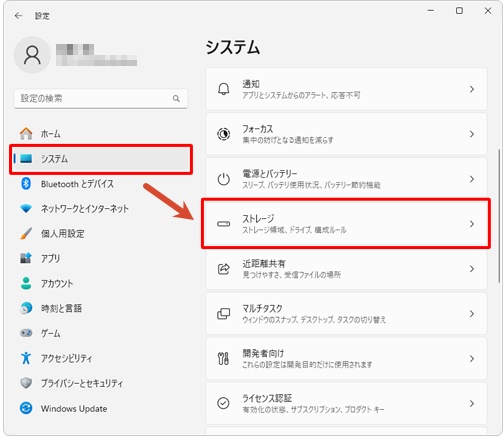The width and height of the screenshot is (503, 438).
Task: Open the 近距離共有 settings title
Action: pos(263,263)
